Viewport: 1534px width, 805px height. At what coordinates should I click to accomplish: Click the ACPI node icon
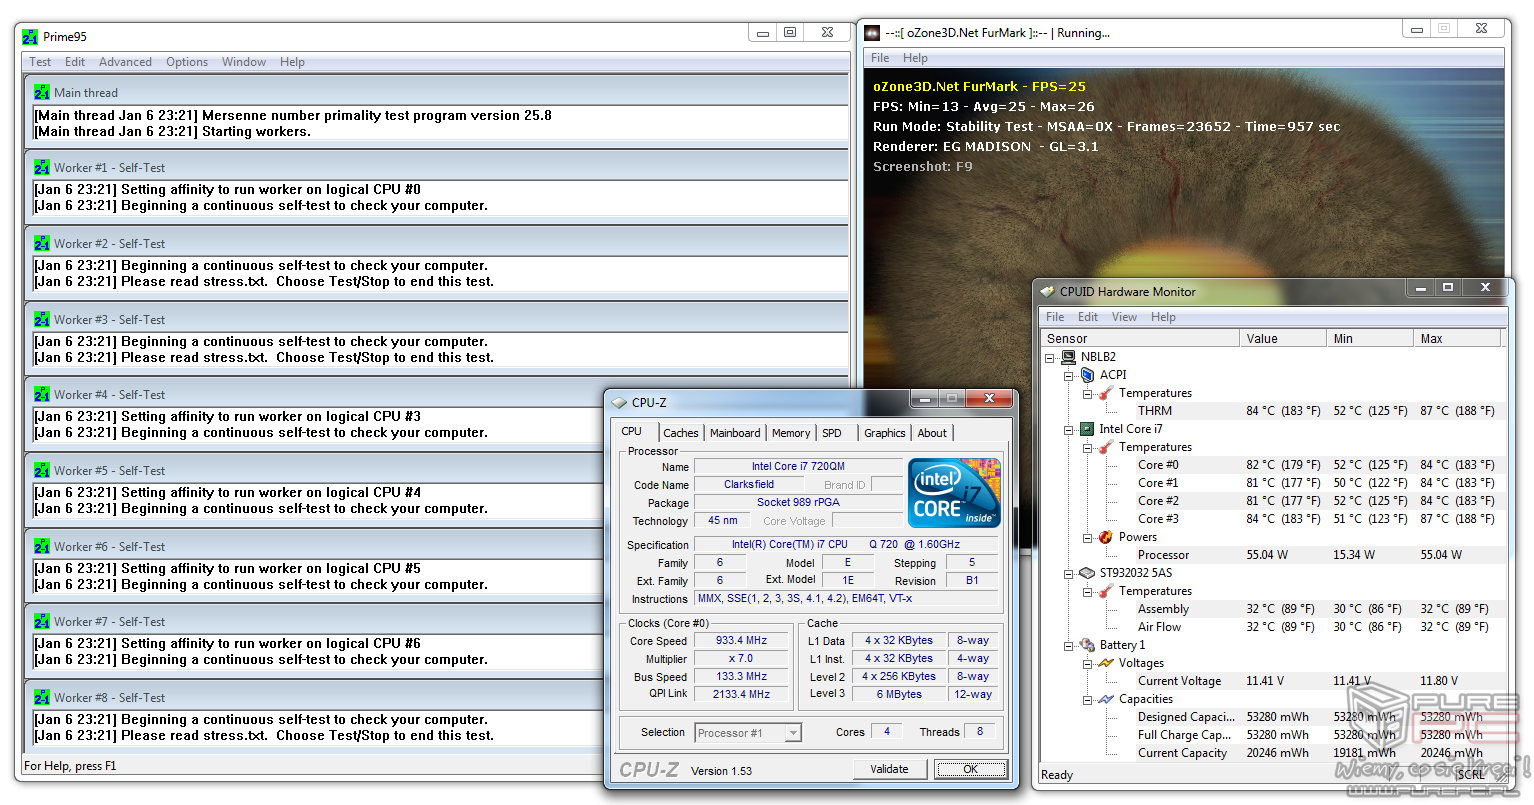tap(1087, 375)
